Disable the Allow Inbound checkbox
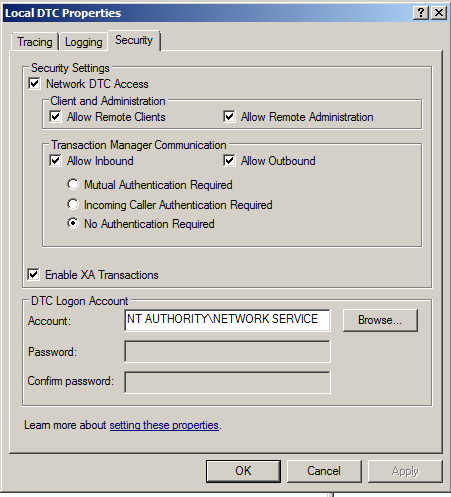This screenshot has width=451, height=497. click(55, 160)
